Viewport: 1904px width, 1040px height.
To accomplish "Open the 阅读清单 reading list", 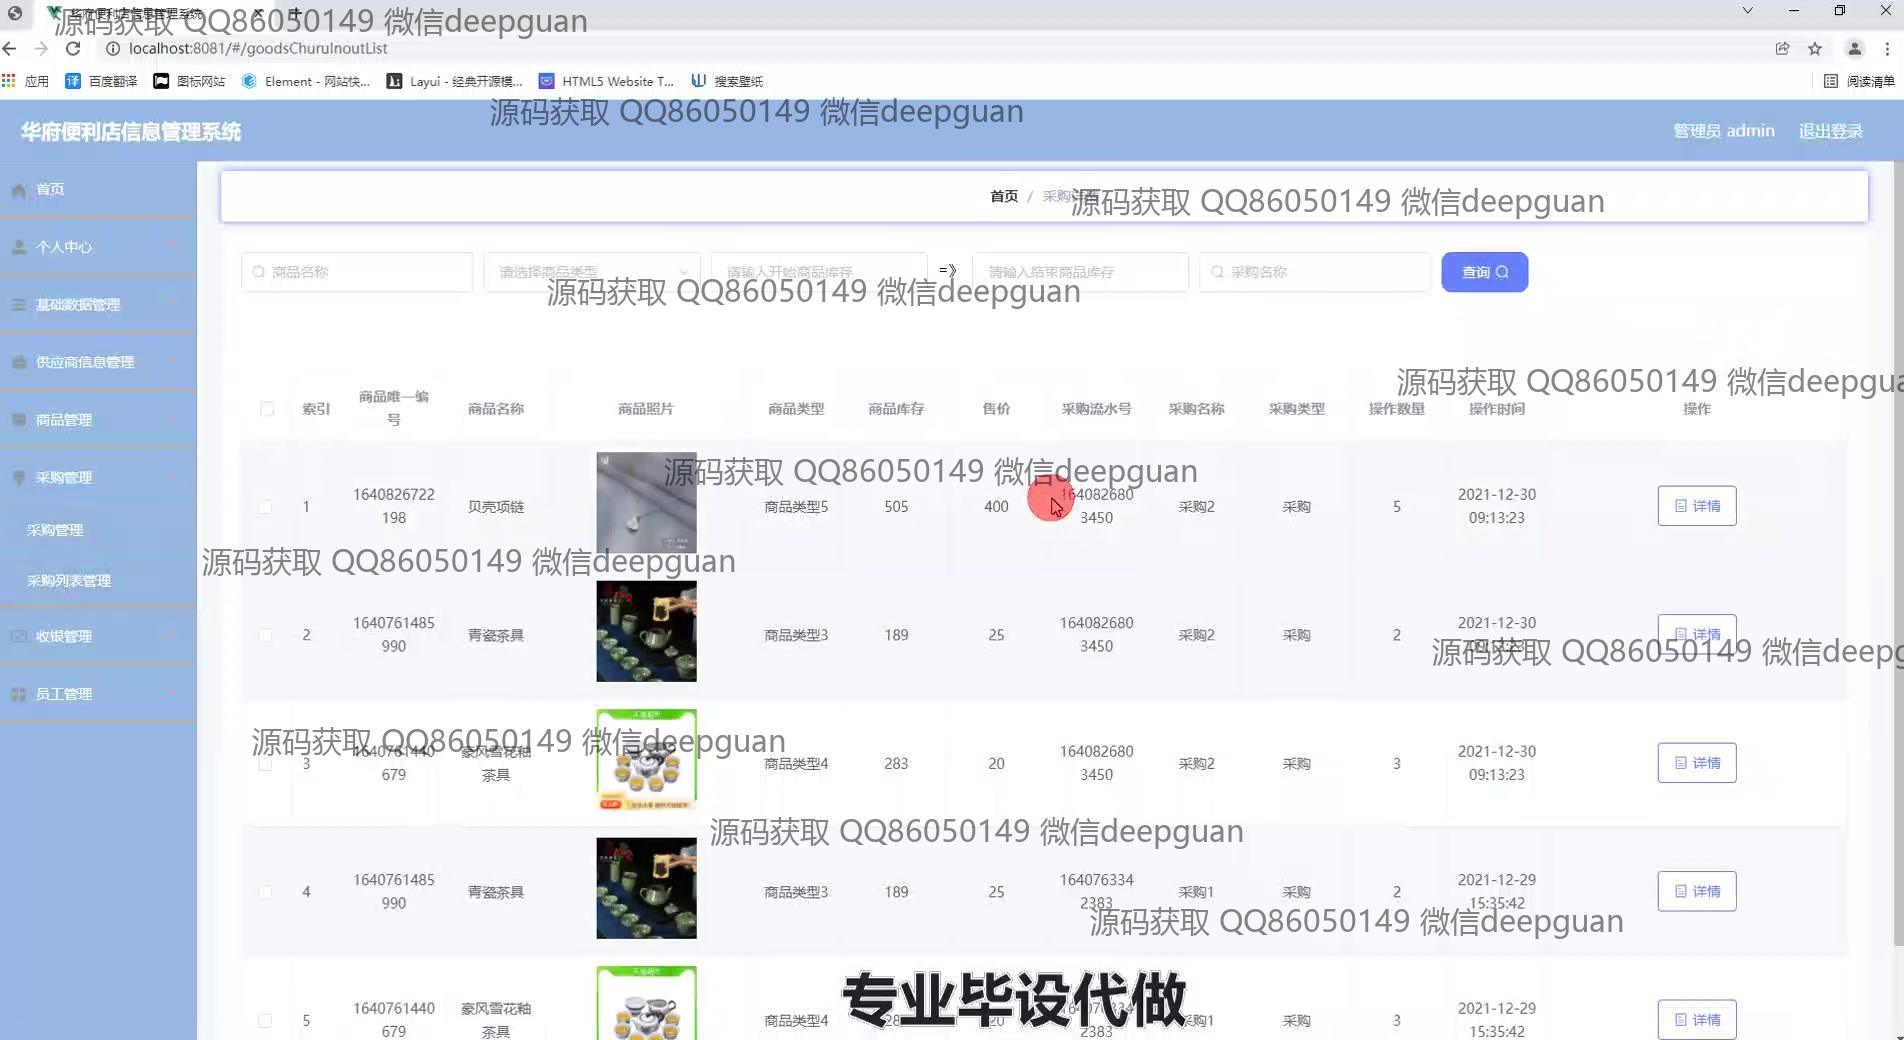I will point(1860,81).
